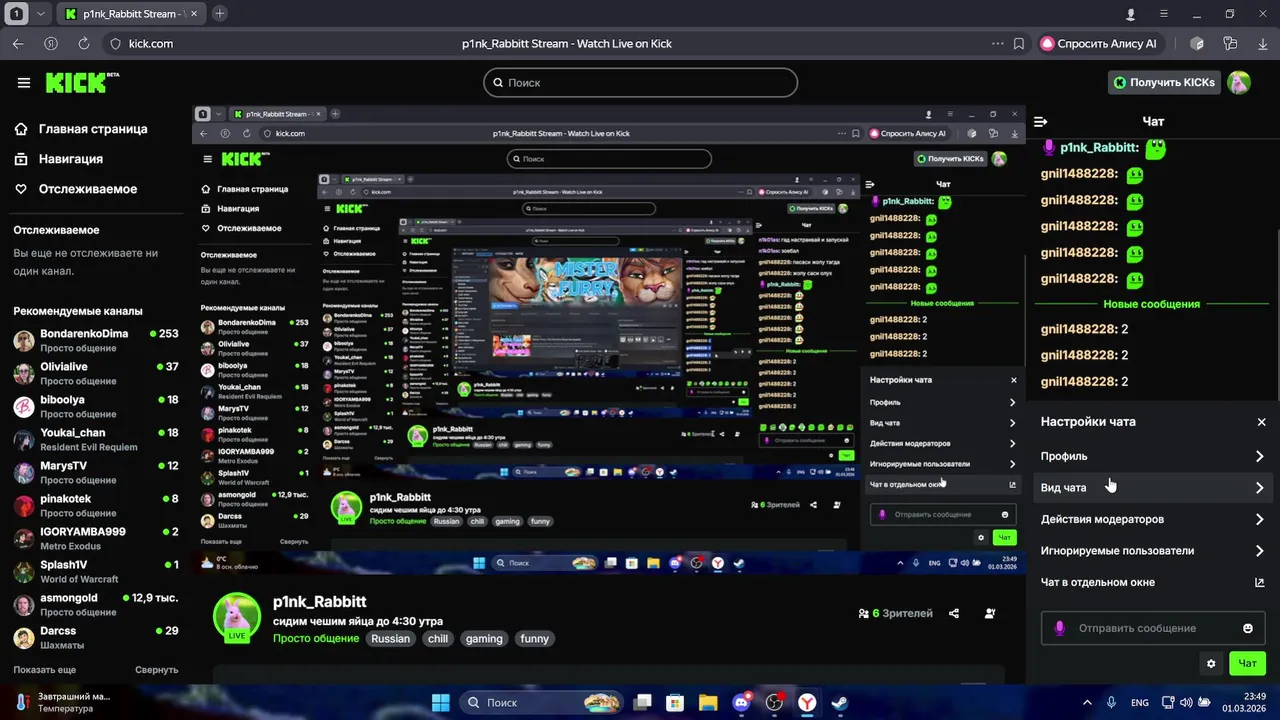Click the green Чат send button
The width and height of the screenshot is (1280, 720).
(1247, 663)
